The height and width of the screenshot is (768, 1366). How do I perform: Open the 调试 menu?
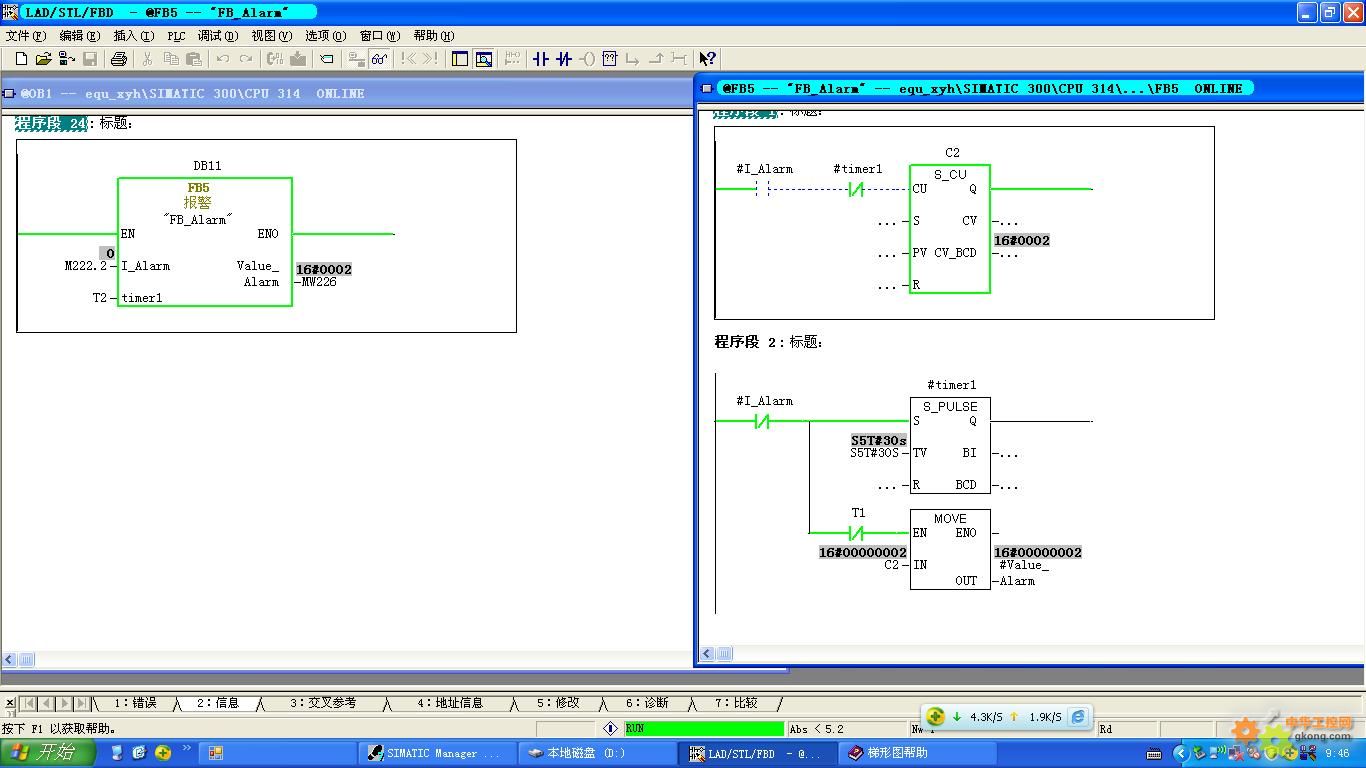click(x=217, y=35)
